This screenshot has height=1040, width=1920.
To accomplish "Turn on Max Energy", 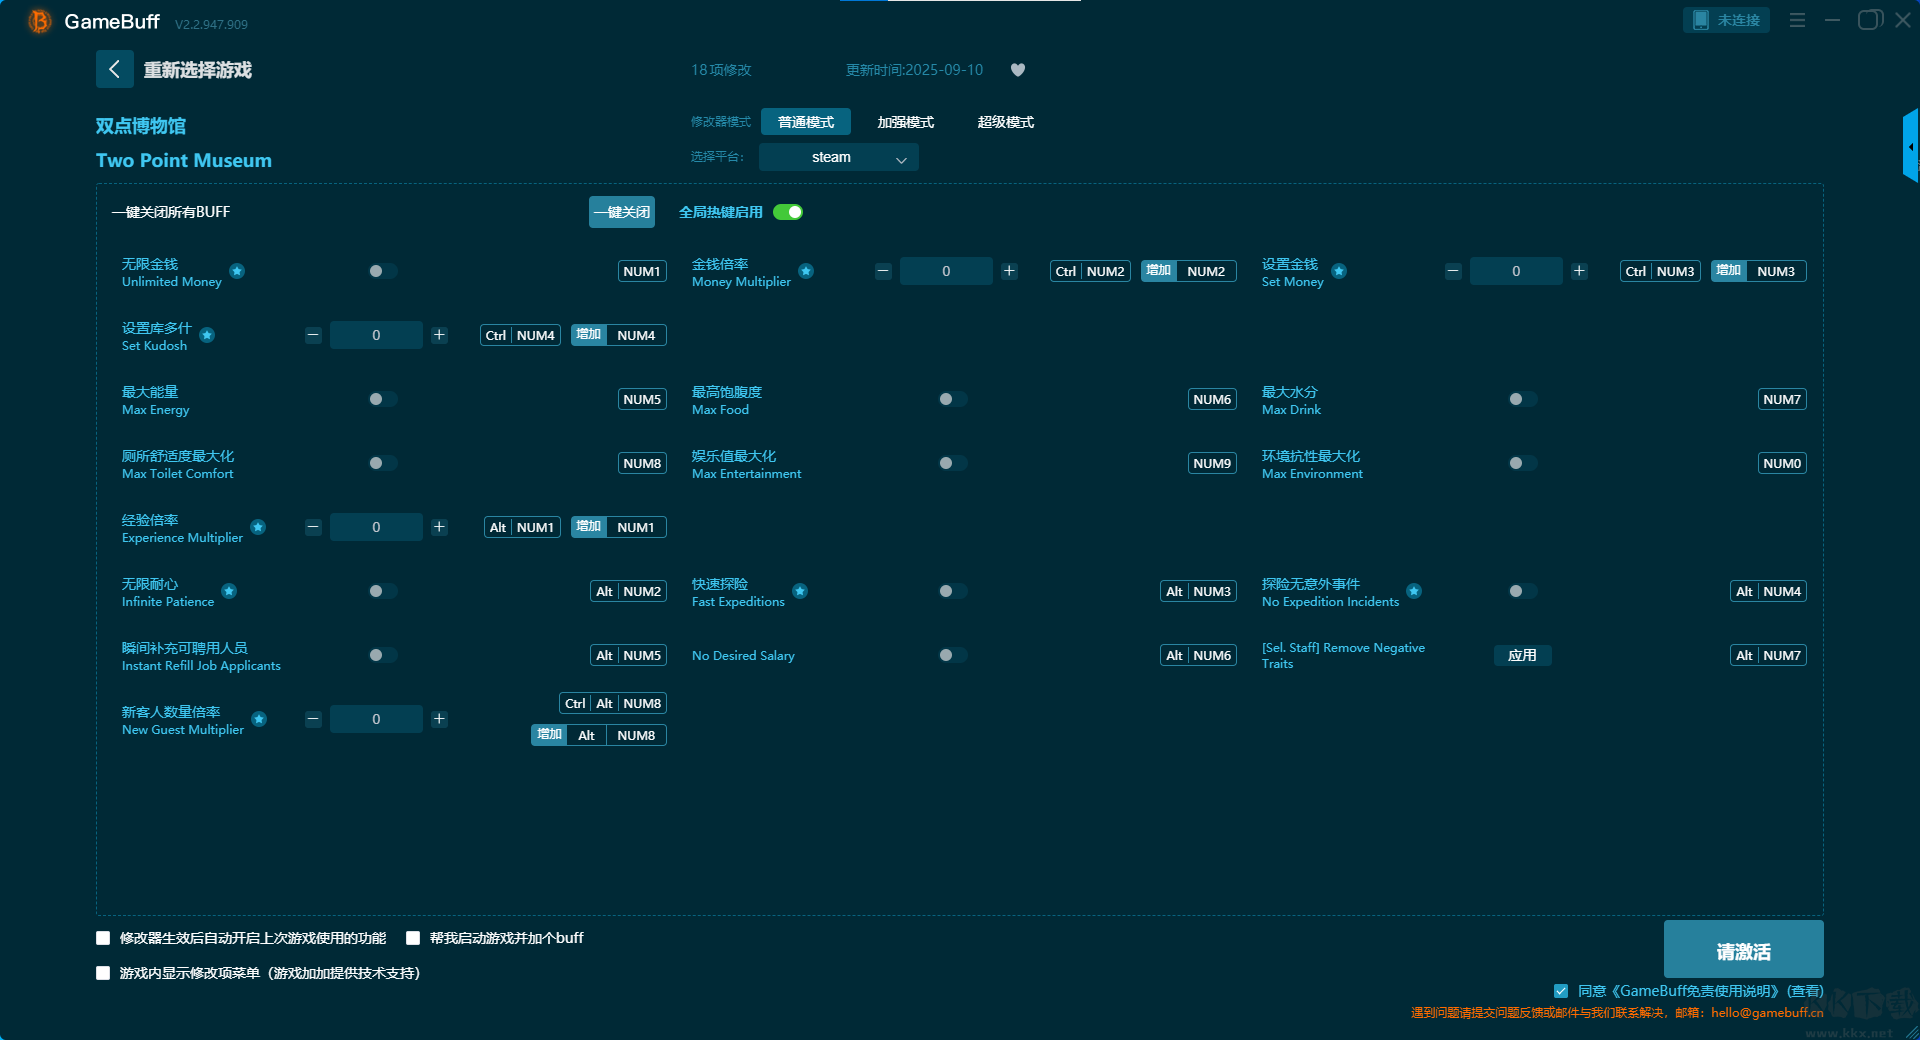I will tap(382, 399).
